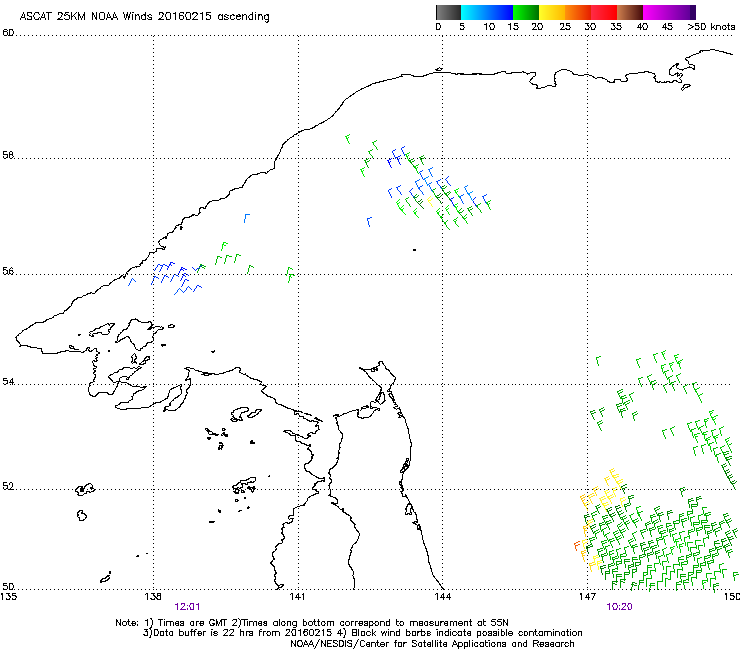Screen dimensions: 740x650
Task: Click the gray 0-5 knots legend segment
Action: pos(448,12)
